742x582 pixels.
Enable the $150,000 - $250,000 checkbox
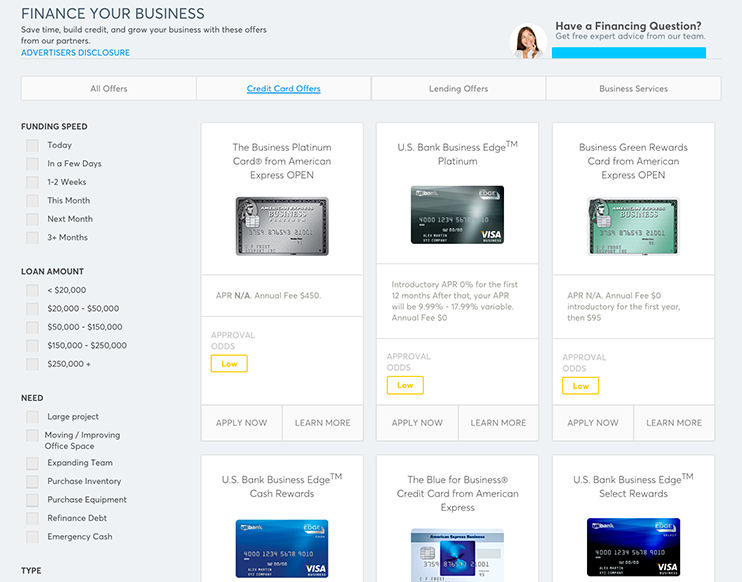(x=32, y=345)
